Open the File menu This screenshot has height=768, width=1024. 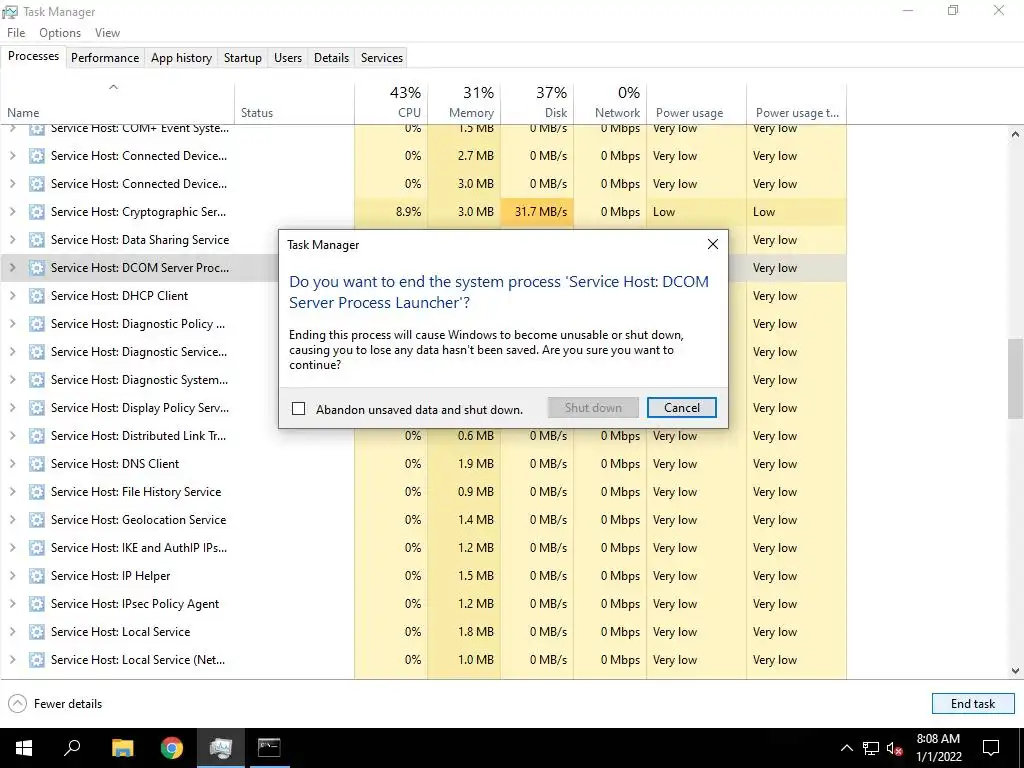click(x=16, y=33)
